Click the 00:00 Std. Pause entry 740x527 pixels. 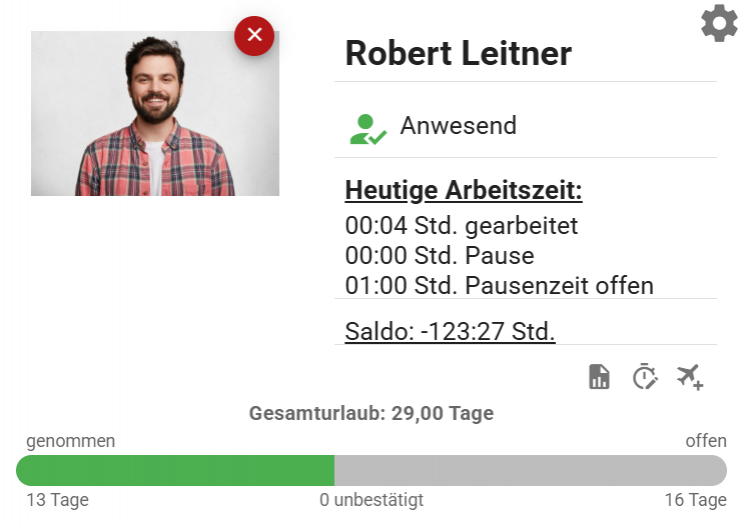point(439,256)
